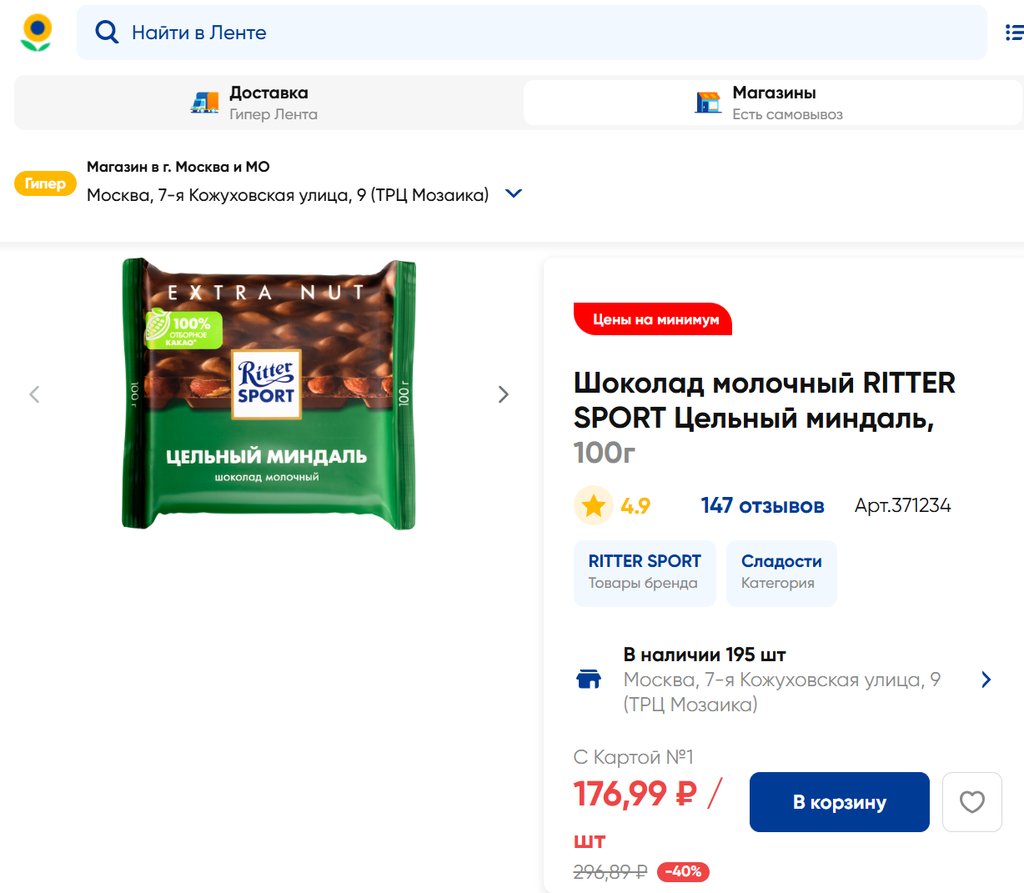The width and height of the screenshot is (1024, 893).
Task: Open RITTER SPORT brand products
Action: [x=644, y=572]
